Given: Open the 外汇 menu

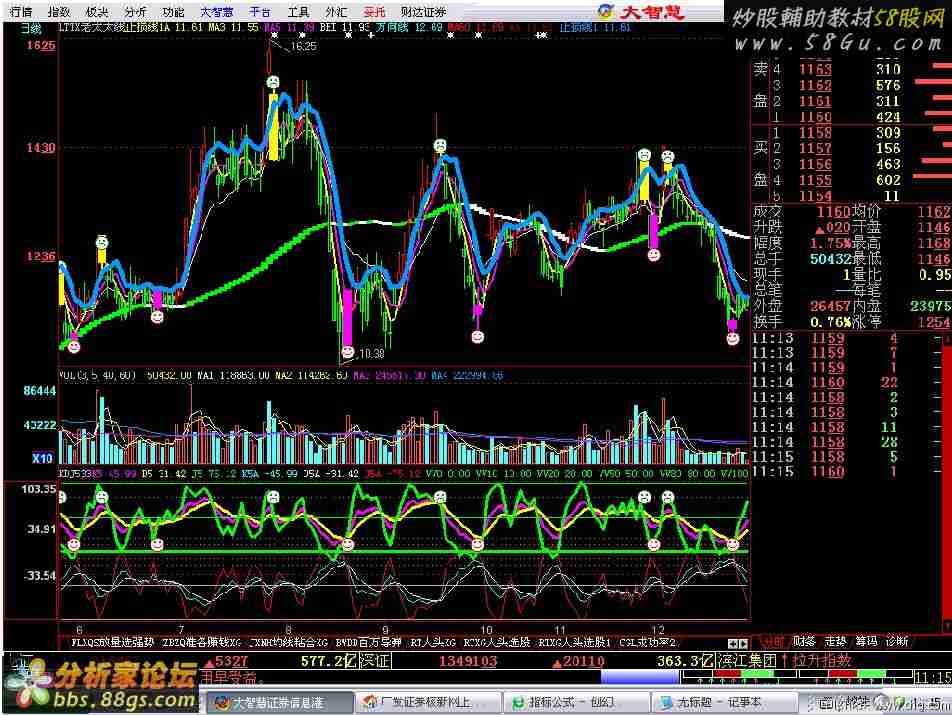Looking at the screenshot, I should click(336, 12).
